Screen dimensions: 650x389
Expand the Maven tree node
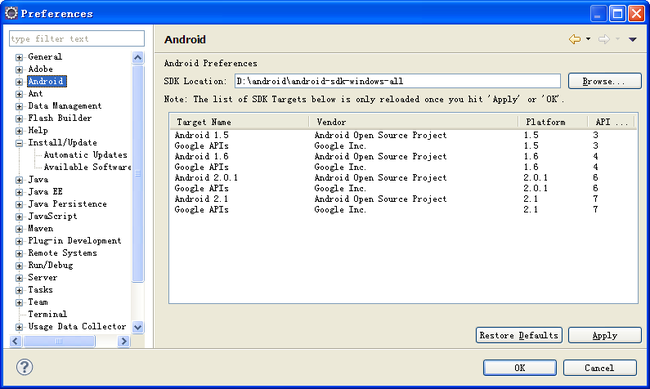19,229
